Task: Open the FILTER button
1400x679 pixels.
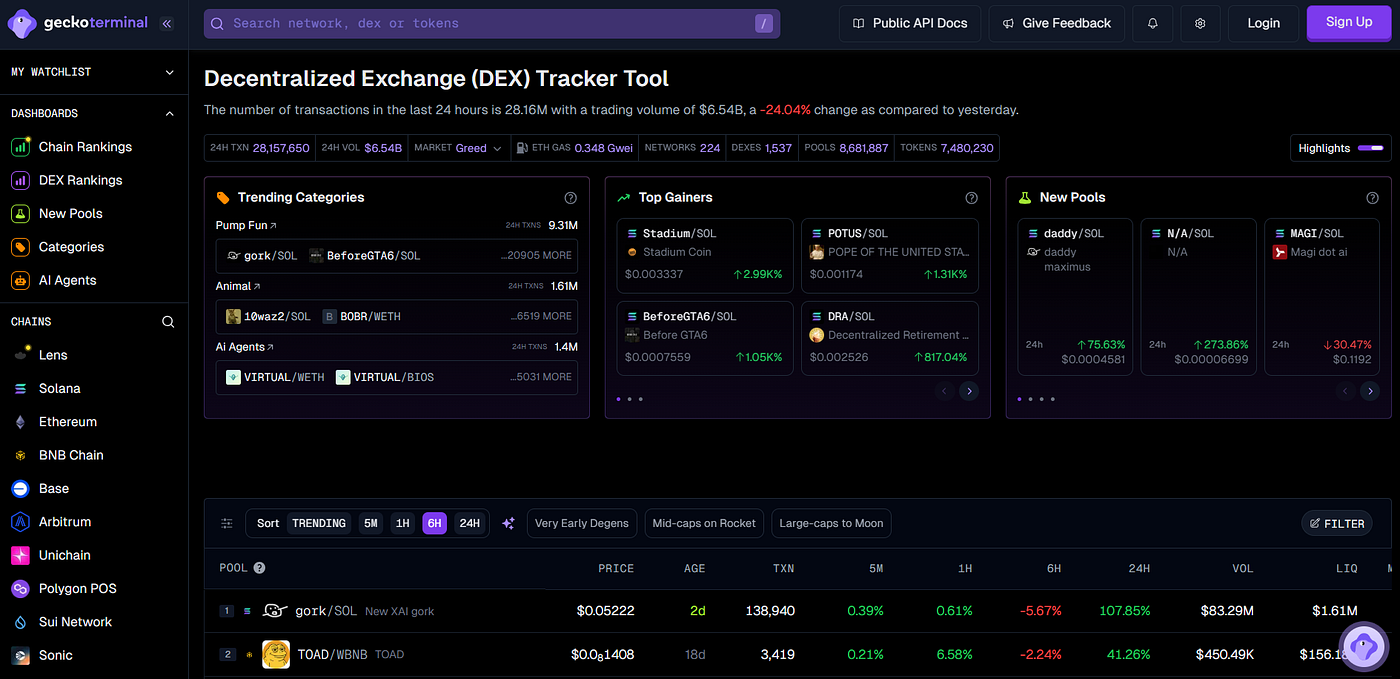Action: (x=1337, y=523)
